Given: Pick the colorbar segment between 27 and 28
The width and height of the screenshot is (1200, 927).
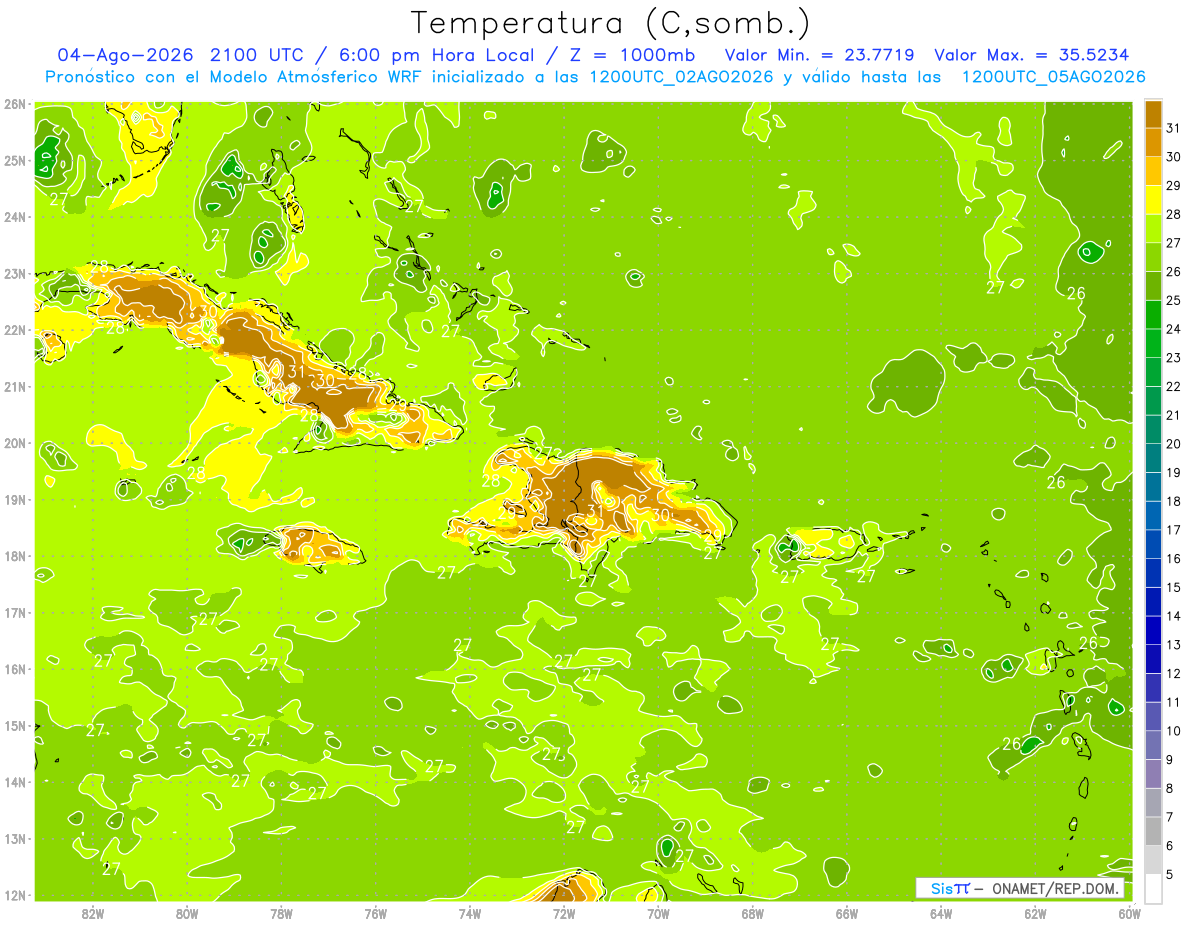Looking at the screenshot, I should 1153,228.
